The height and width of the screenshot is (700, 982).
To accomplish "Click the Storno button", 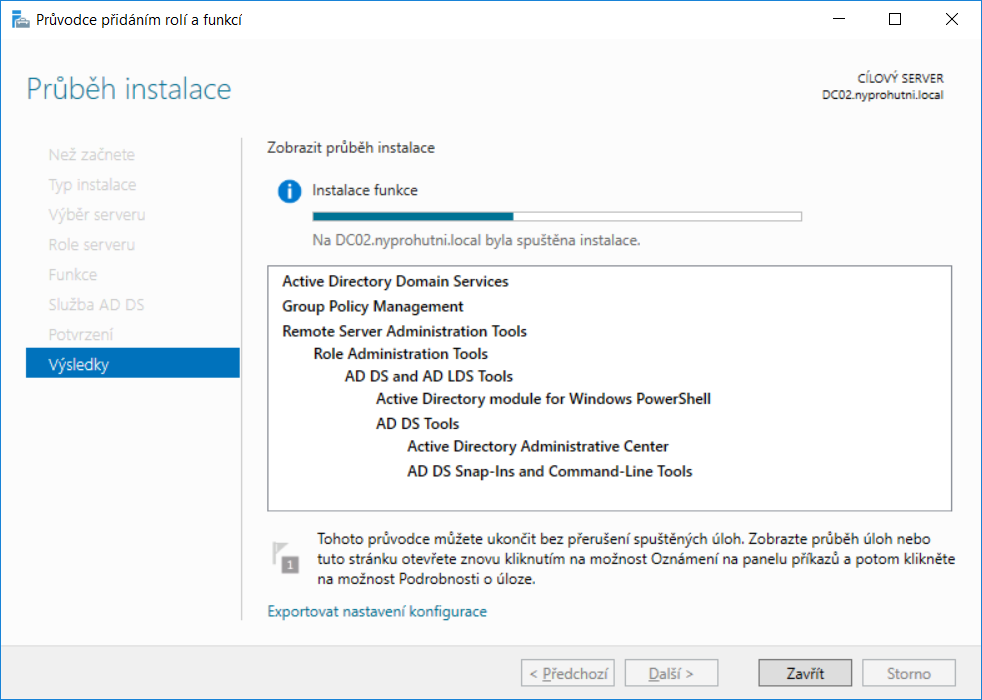I will coord(909,673).
